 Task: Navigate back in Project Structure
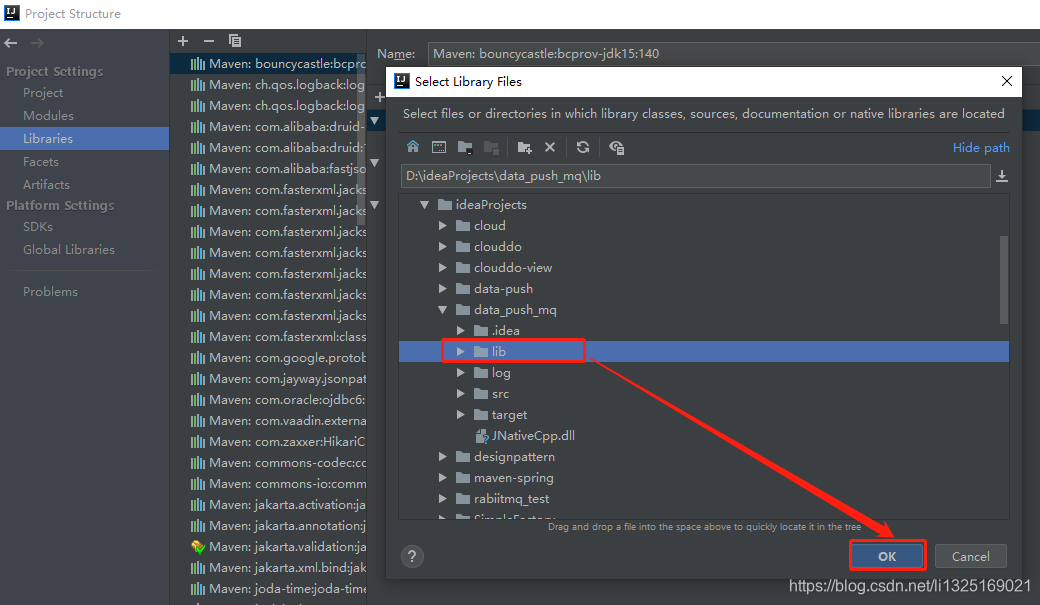coord(11,43)
